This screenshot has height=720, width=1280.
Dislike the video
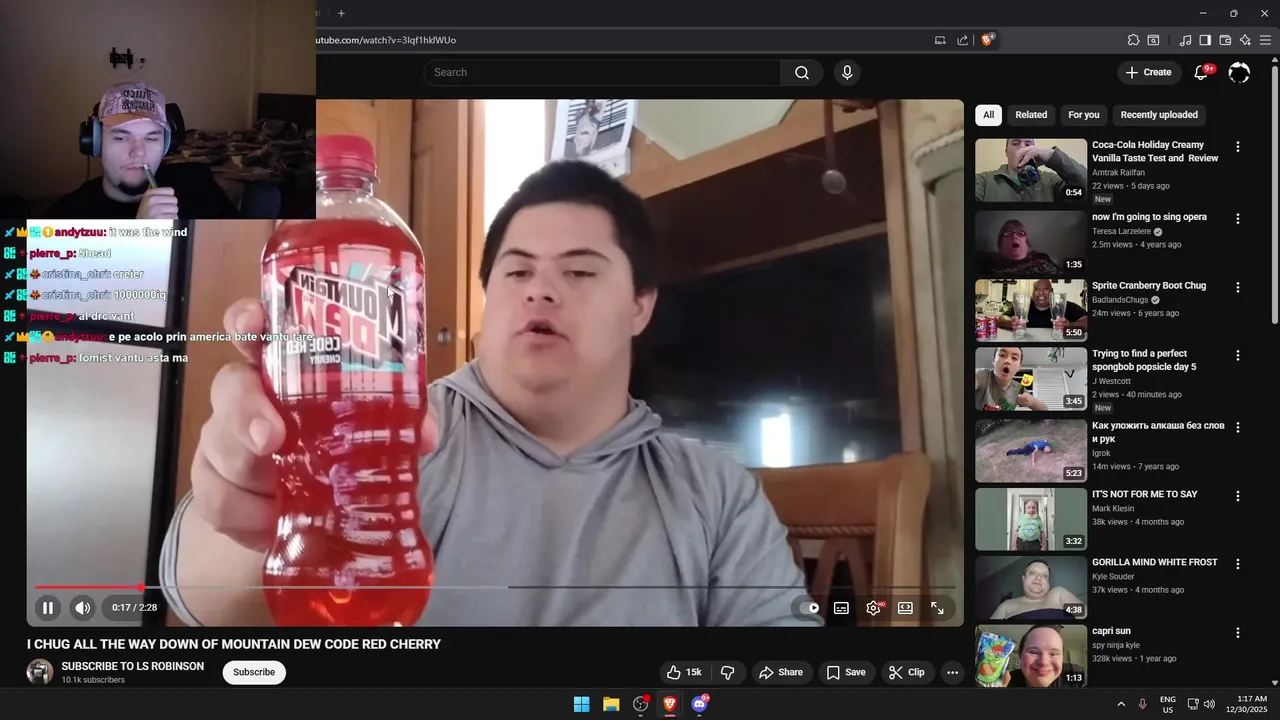[x=728, y=672]
